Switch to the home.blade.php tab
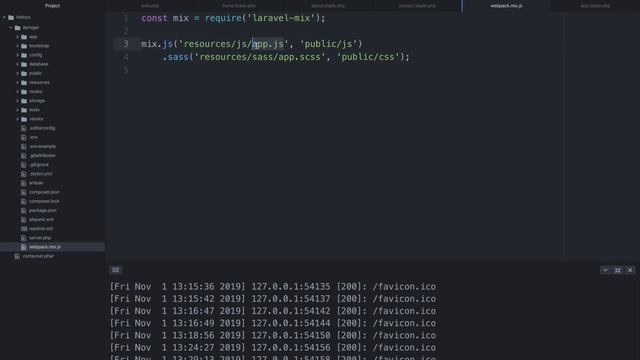This screenshot has width=640, height=360. tap(239, 6)
